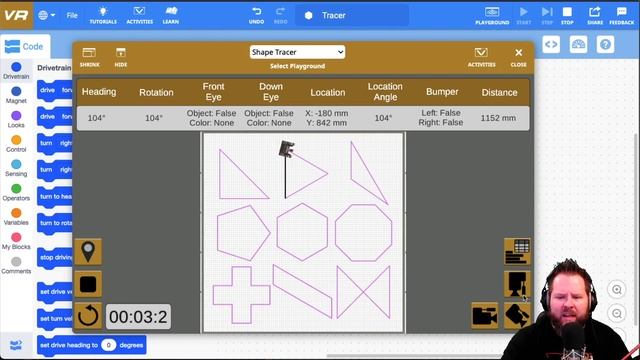
Task: Select the Magnet block category
Action: (16, 95)
